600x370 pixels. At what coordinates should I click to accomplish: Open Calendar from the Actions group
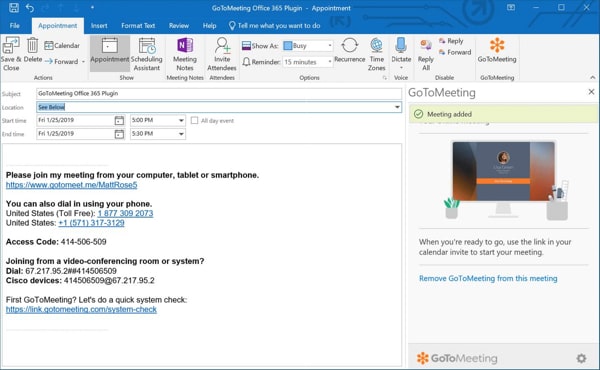[x=62, y=46]
